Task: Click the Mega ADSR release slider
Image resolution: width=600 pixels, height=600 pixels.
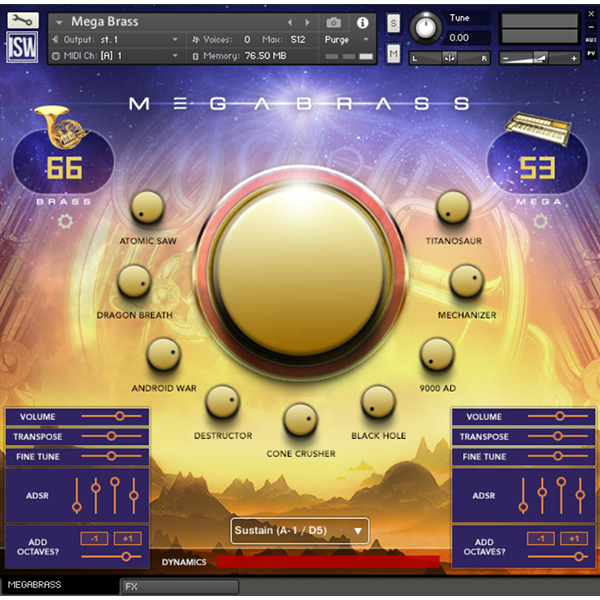Action: [x=580, y=495]
